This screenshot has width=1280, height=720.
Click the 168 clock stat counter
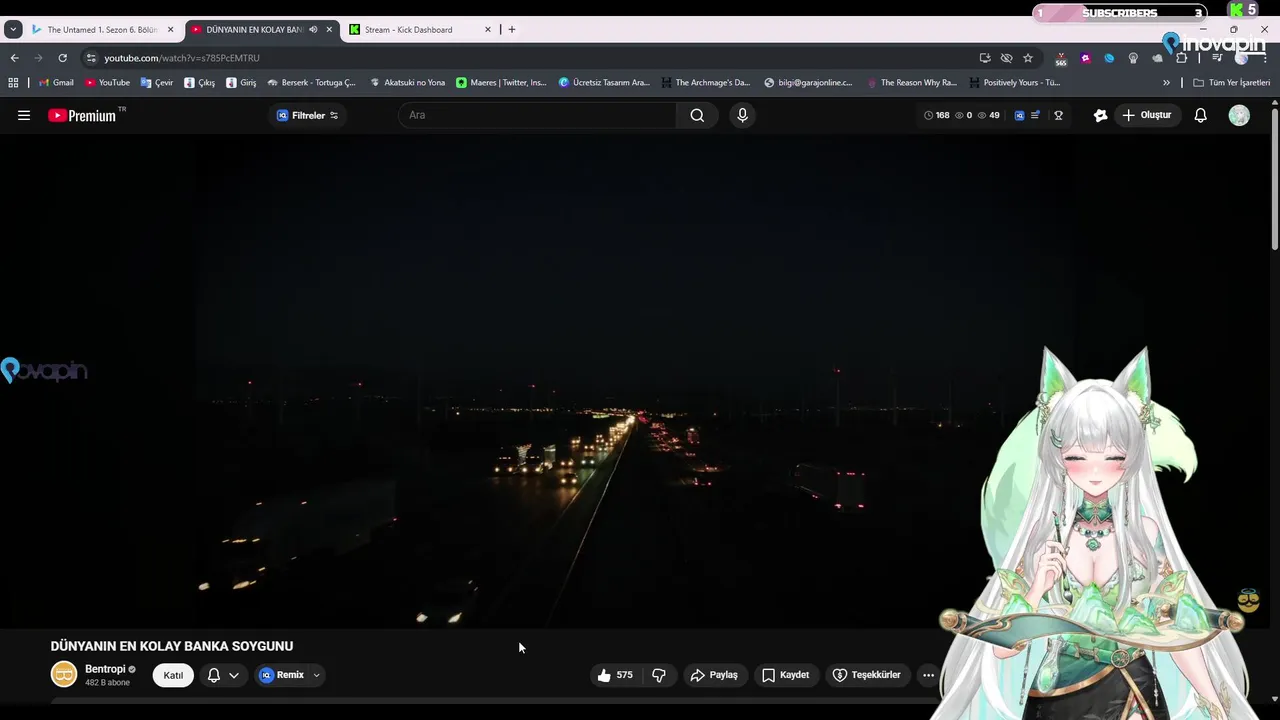pyautogui.click(x=937, y=115)
